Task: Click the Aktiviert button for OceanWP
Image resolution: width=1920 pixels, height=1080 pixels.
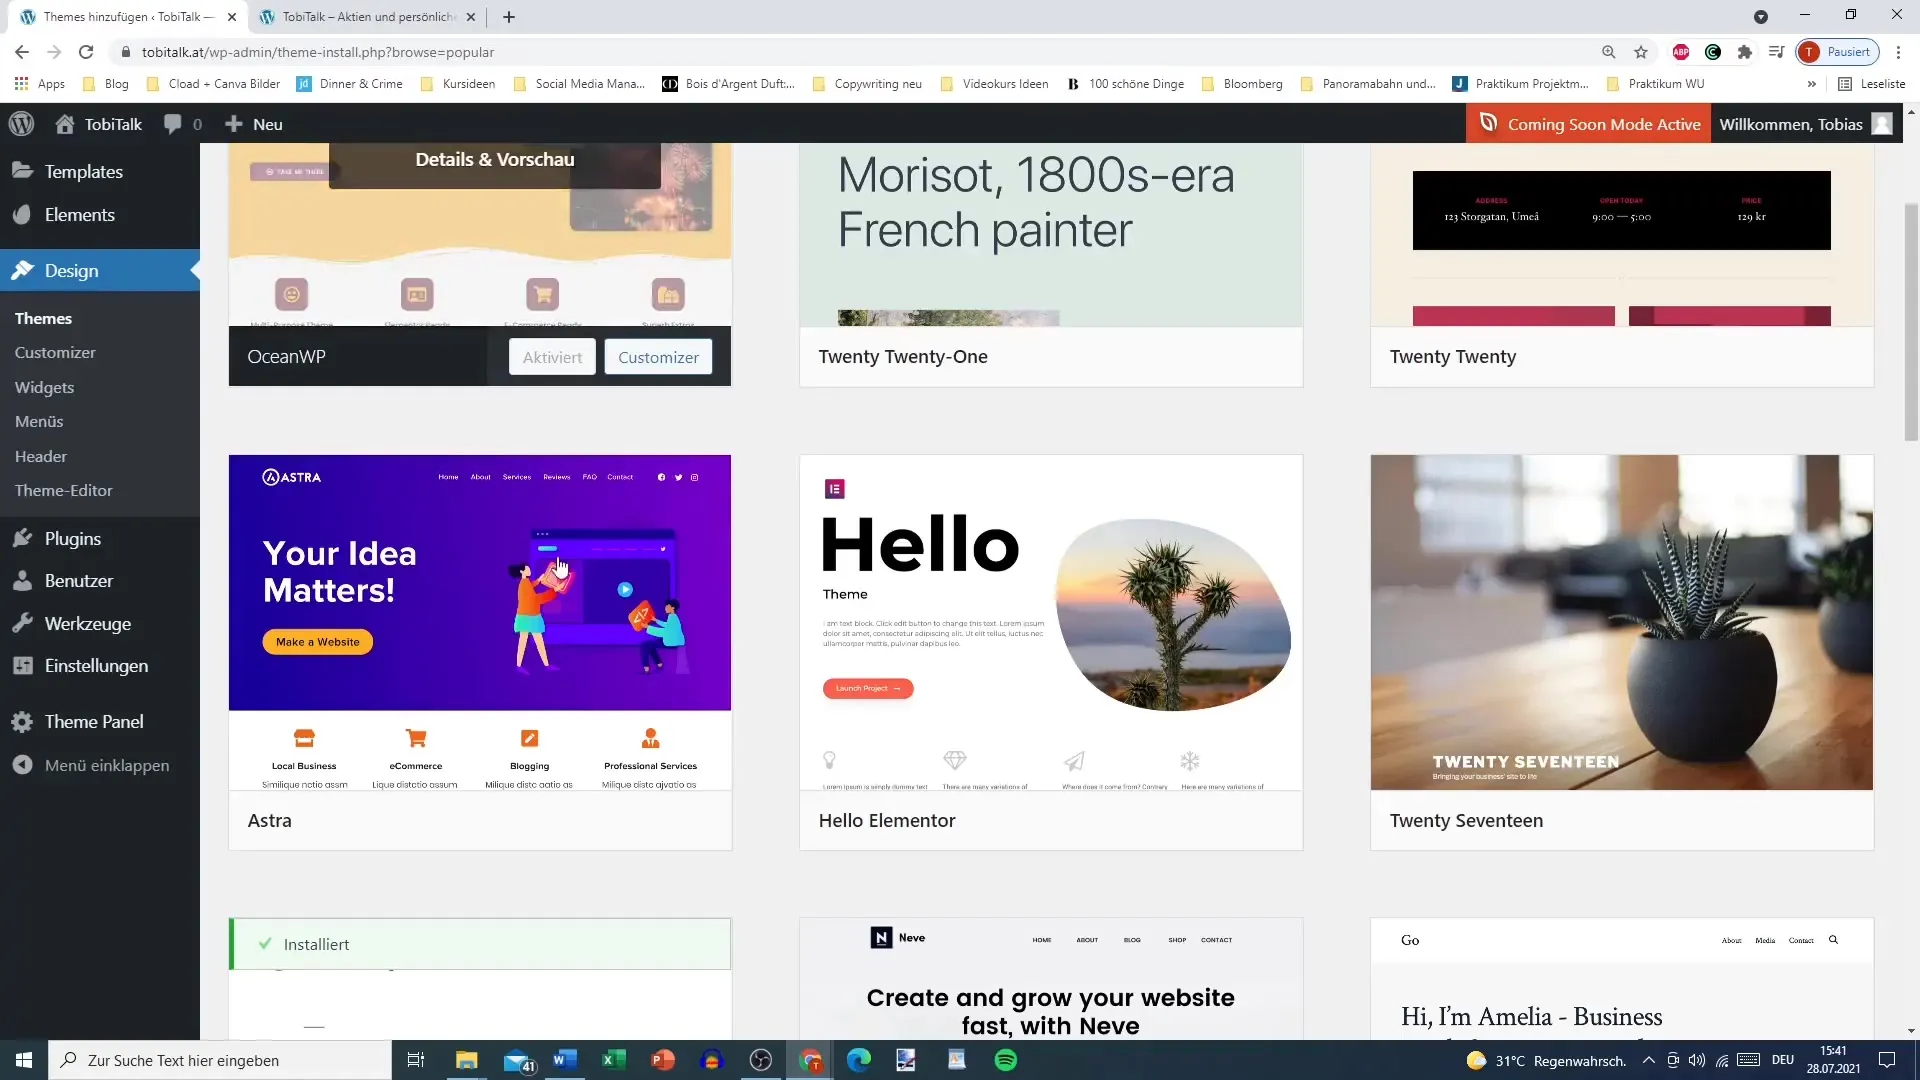Action: [552, 357]
